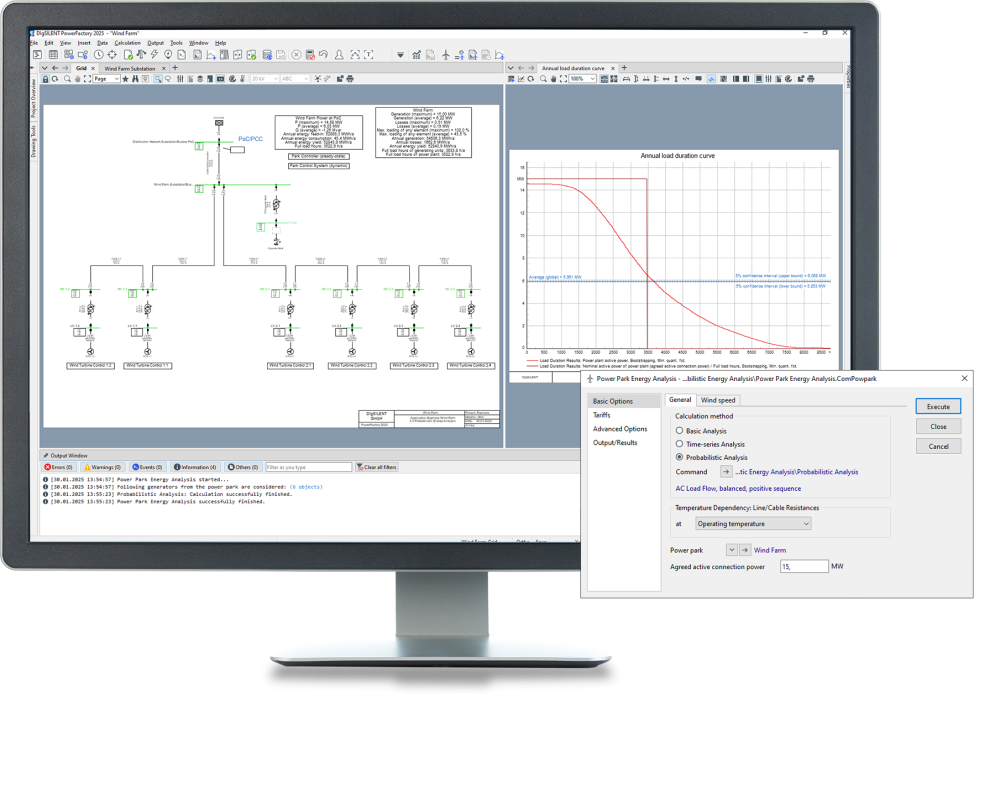Screen dimensions: 1000x788
Task: Click the Execute button
Action: (x=938, y=407)
